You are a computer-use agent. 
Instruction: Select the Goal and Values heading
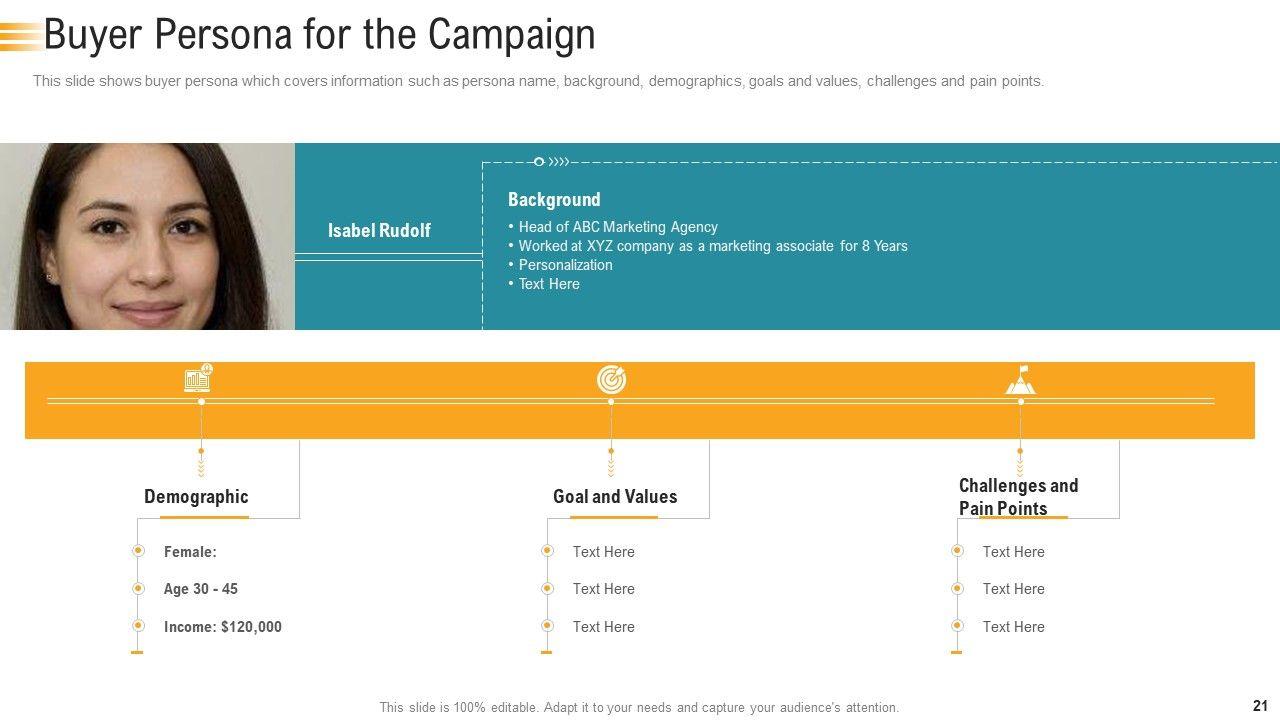tap(615, 497)
